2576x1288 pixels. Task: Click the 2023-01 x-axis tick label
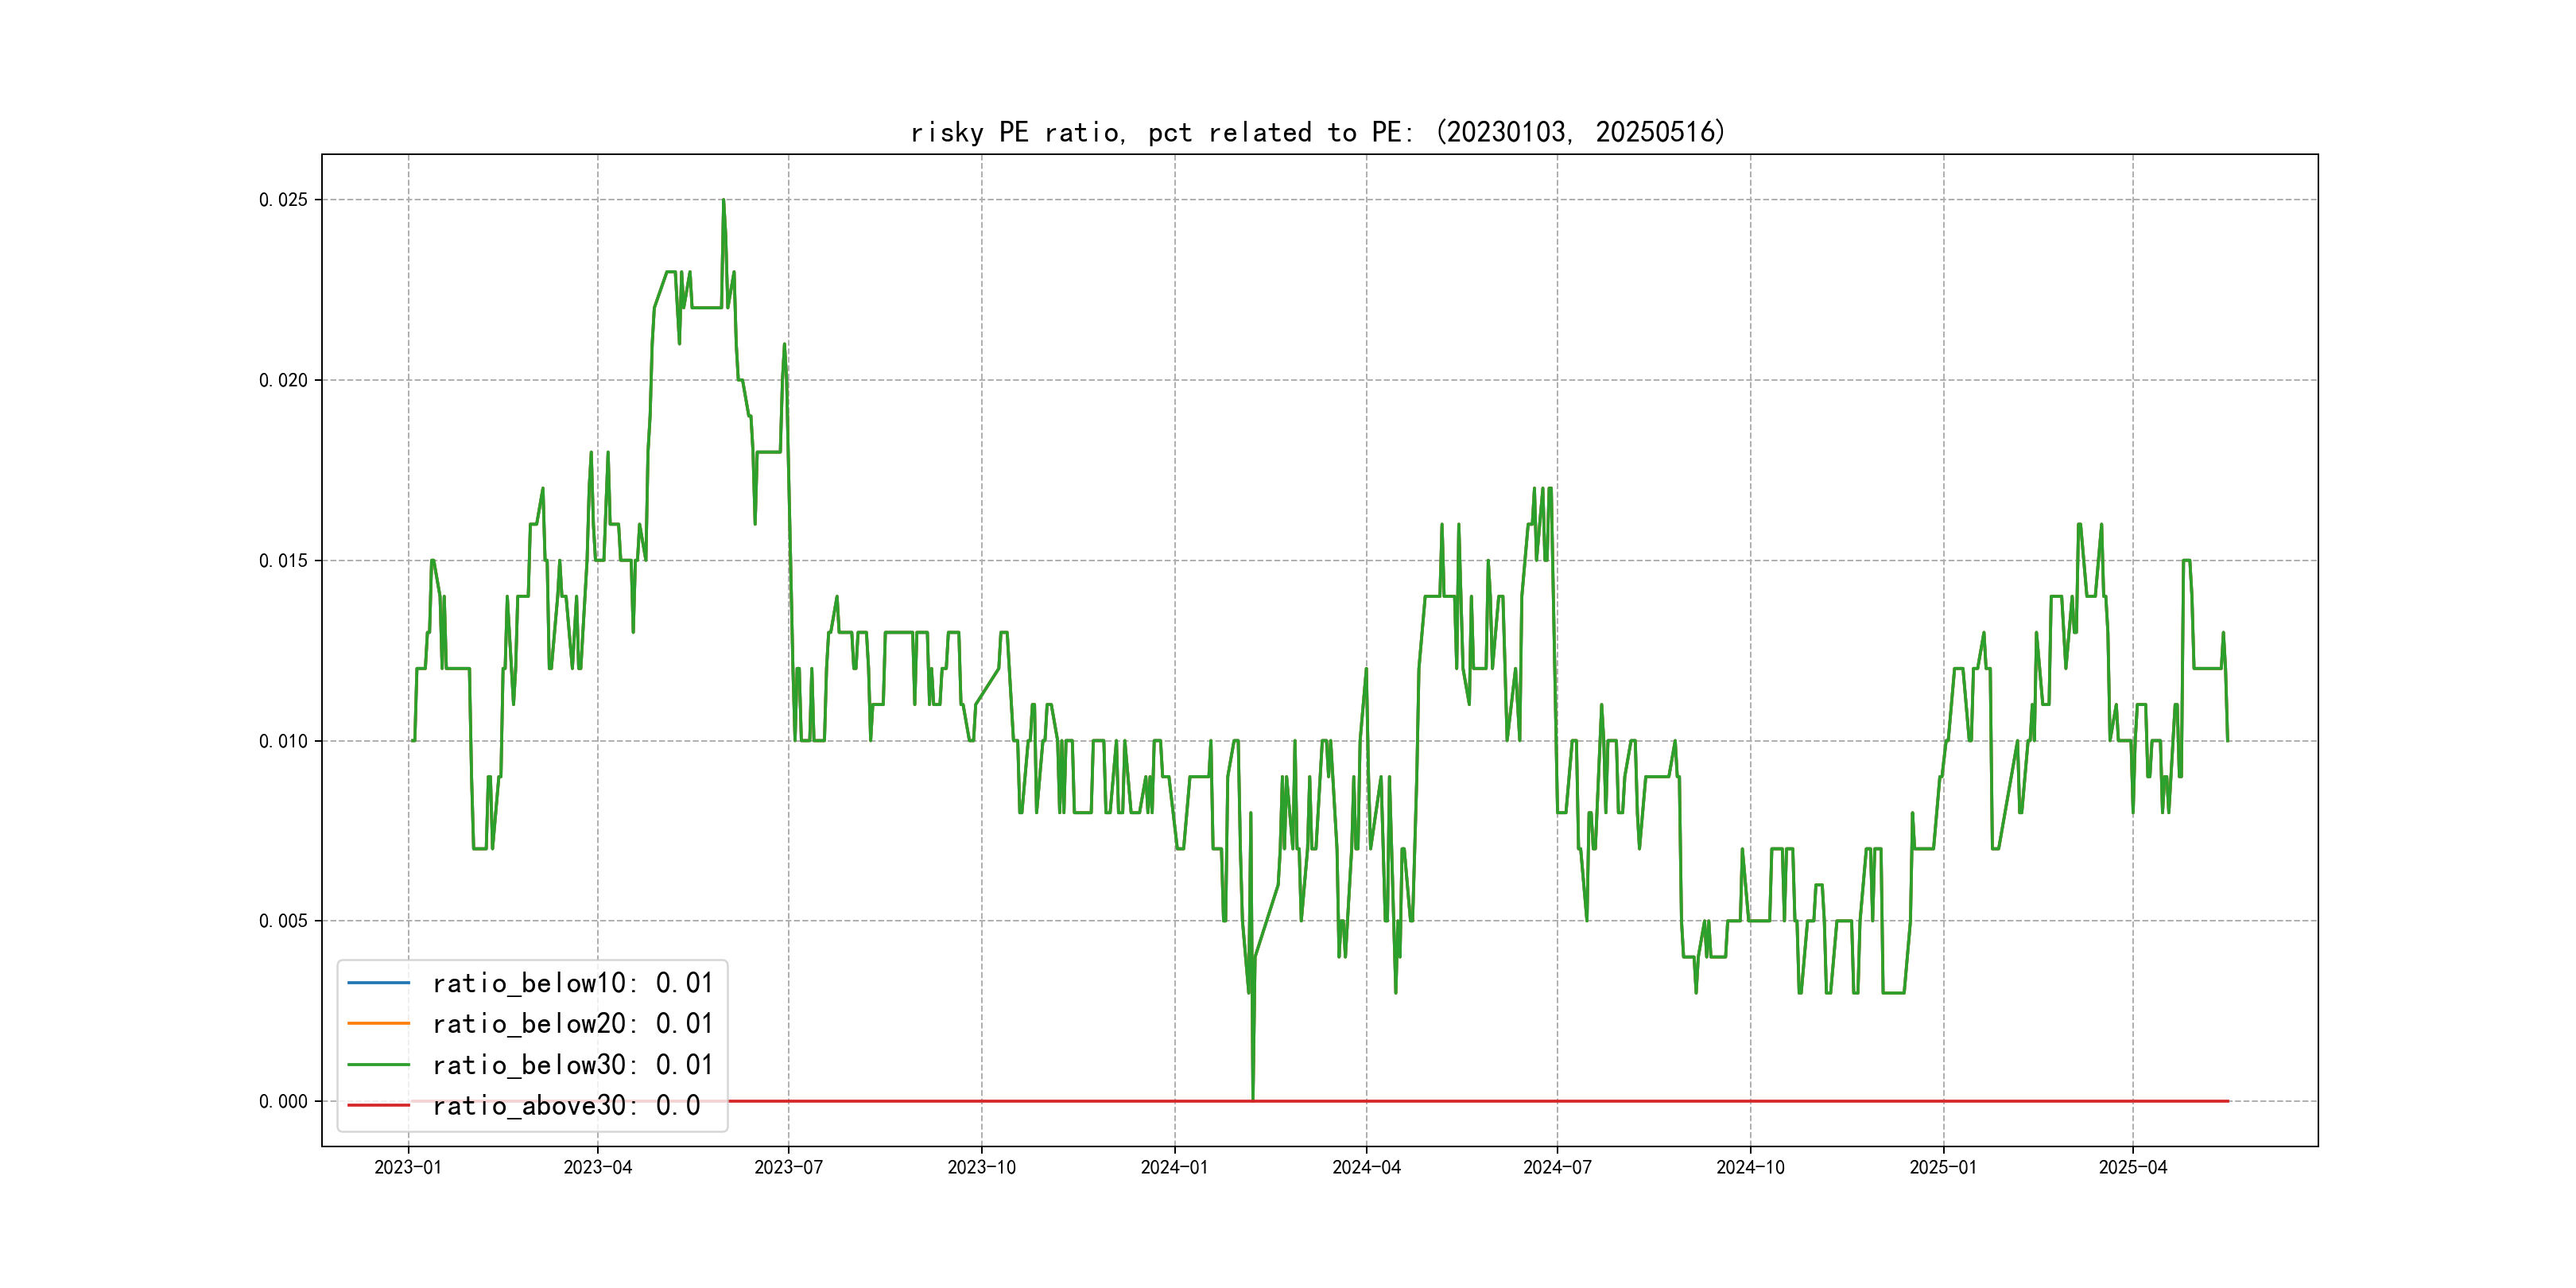click(408, 1168)
